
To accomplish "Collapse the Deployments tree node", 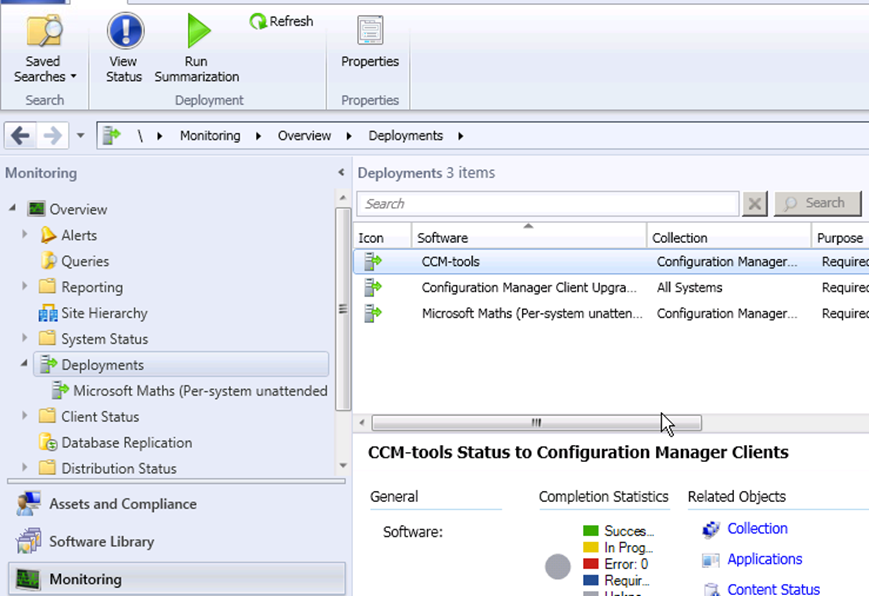I will click(x=24, y=364).
